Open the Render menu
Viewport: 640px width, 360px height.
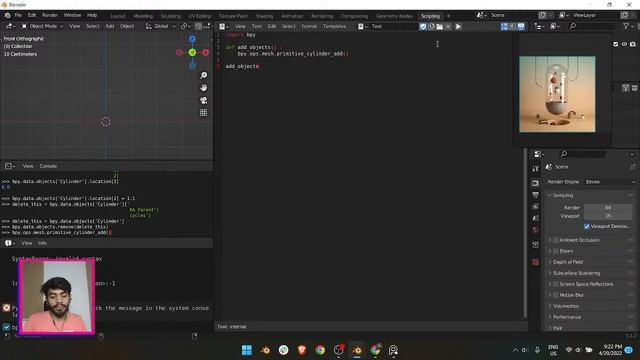pos(50,15)
